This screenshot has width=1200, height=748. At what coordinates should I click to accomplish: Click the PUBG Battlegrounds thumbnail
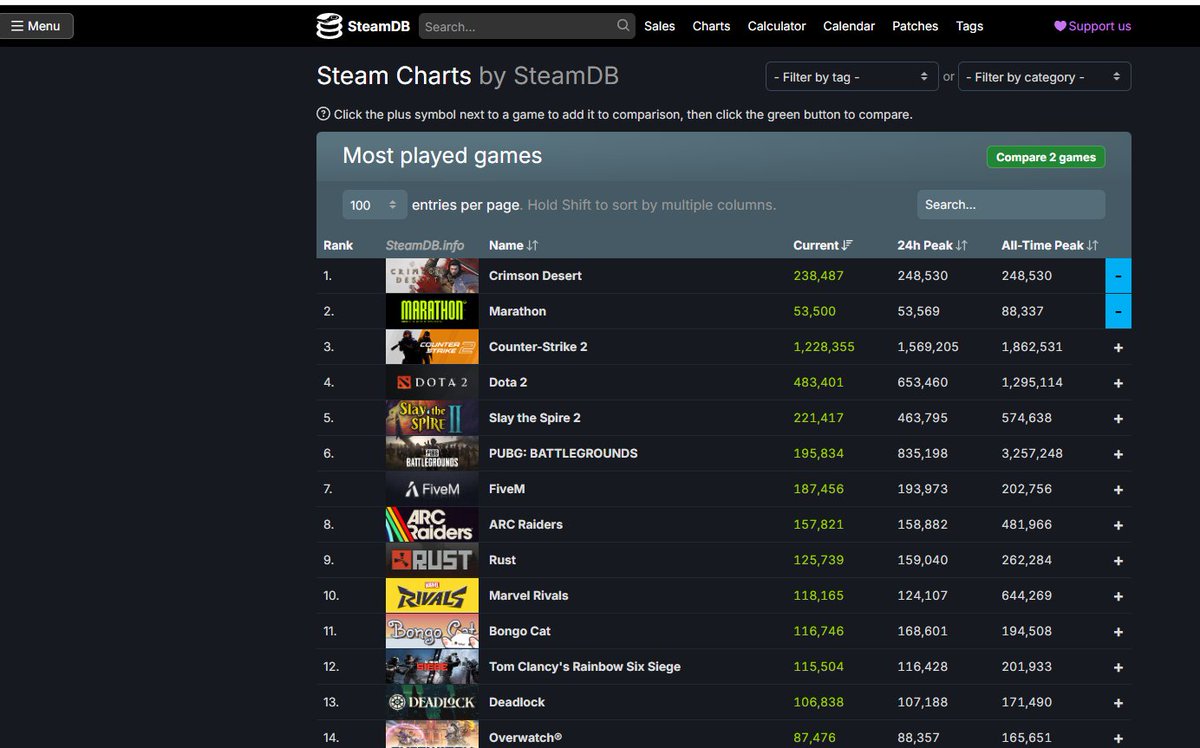point(432,453)
